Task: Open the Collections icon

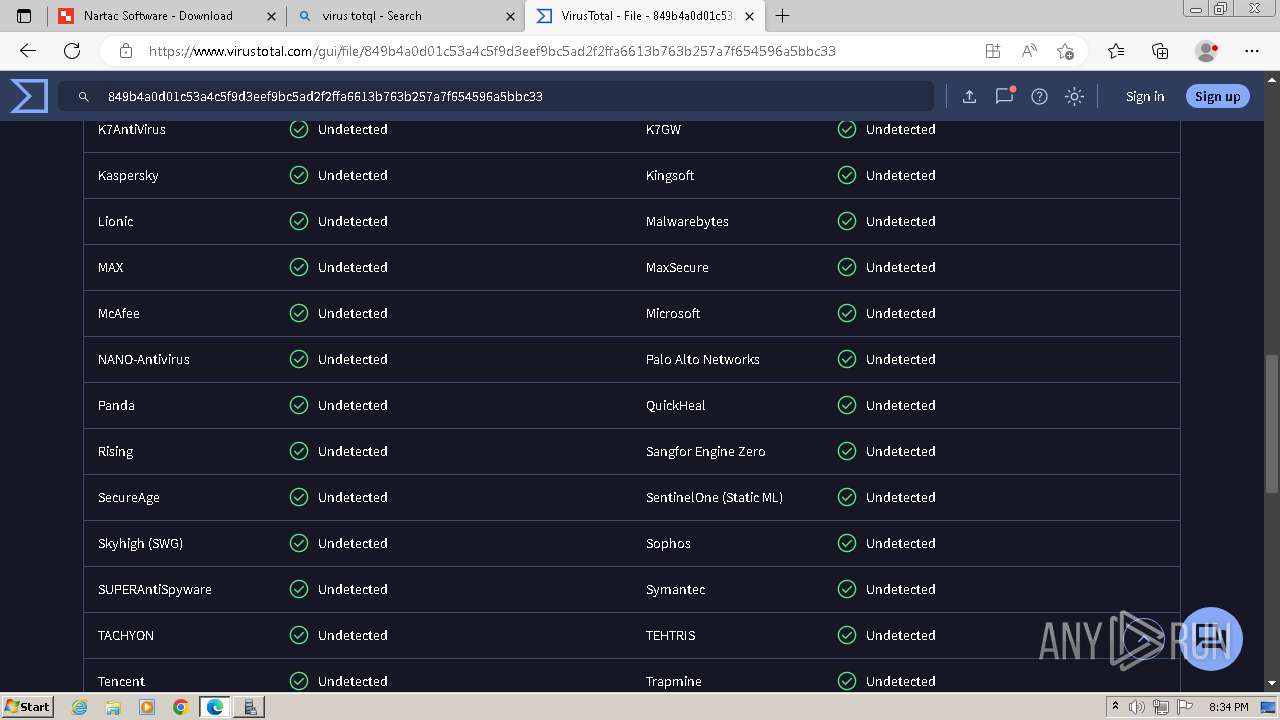Action: click(x=1160, y=51)
